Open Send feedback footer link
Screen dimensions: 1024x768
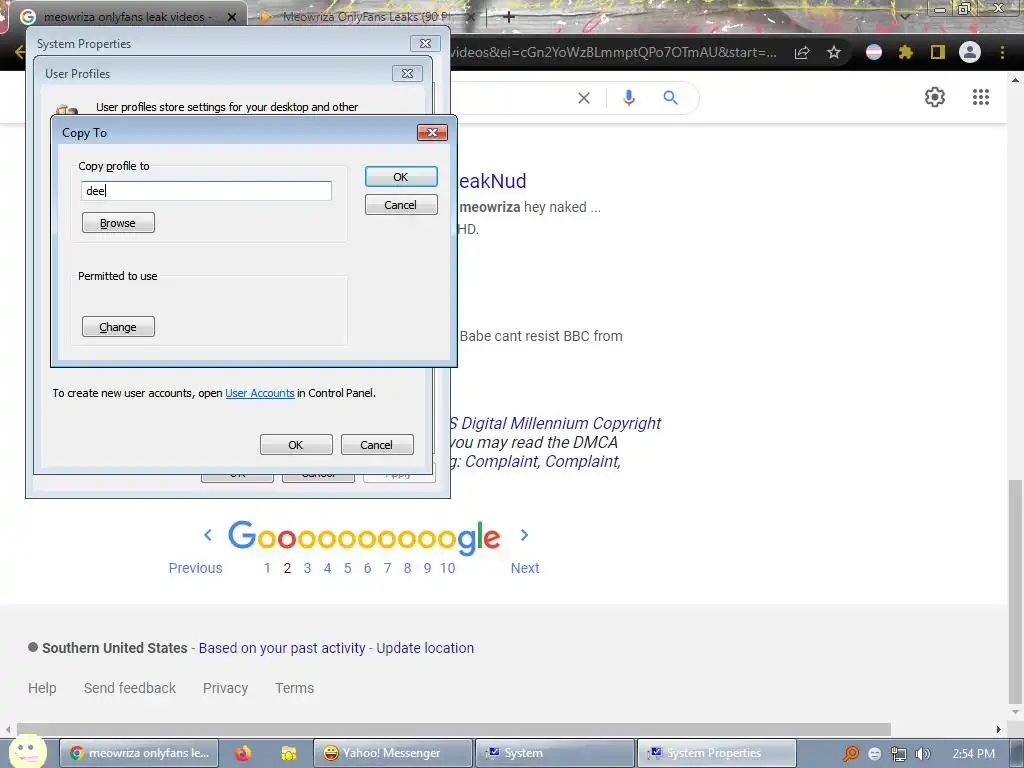click(x=130, y=688)
